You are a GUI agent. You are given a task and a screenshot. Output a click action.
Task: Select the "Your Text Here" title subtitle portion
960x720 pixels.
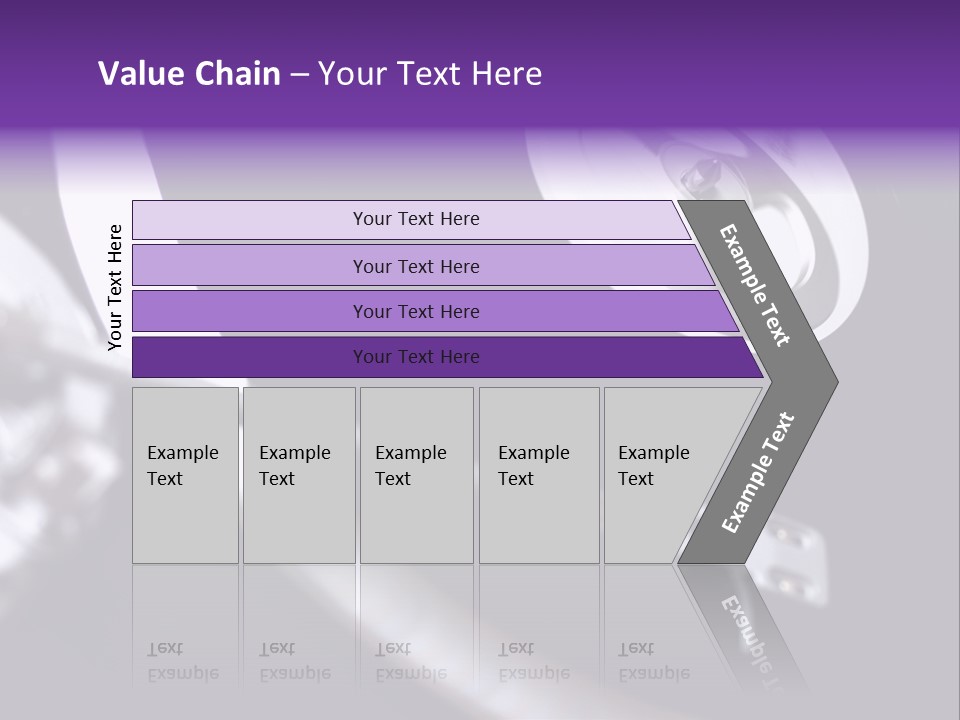pyautogui.click(x=429, y=74)
